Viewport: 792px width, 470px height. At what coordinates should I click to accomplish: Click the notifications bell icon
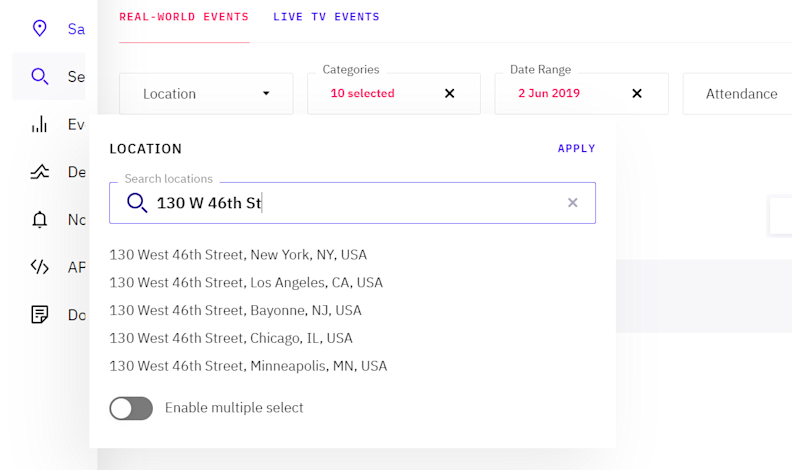(x=40, y=219)
